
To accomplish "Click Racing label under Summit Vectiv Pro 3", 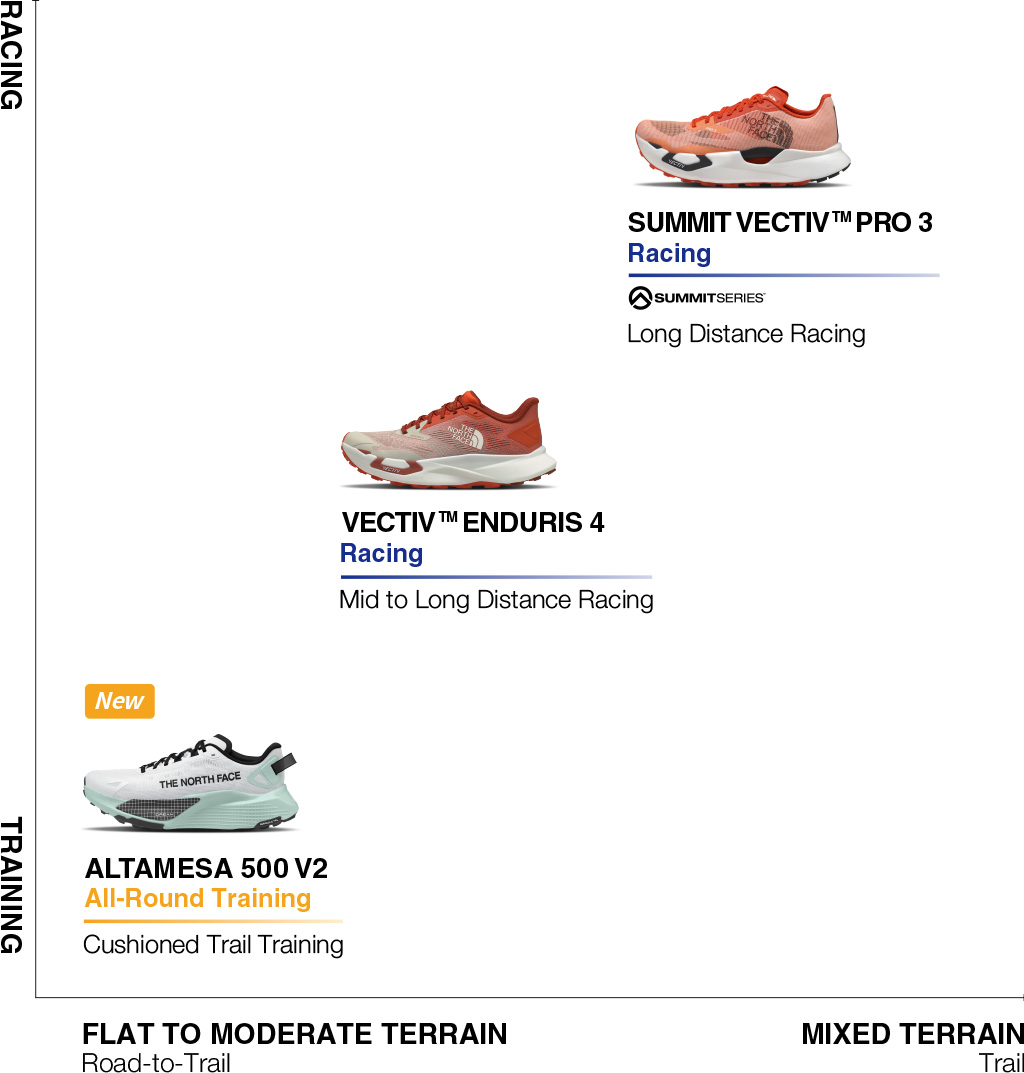I will [x=669, y=253].
